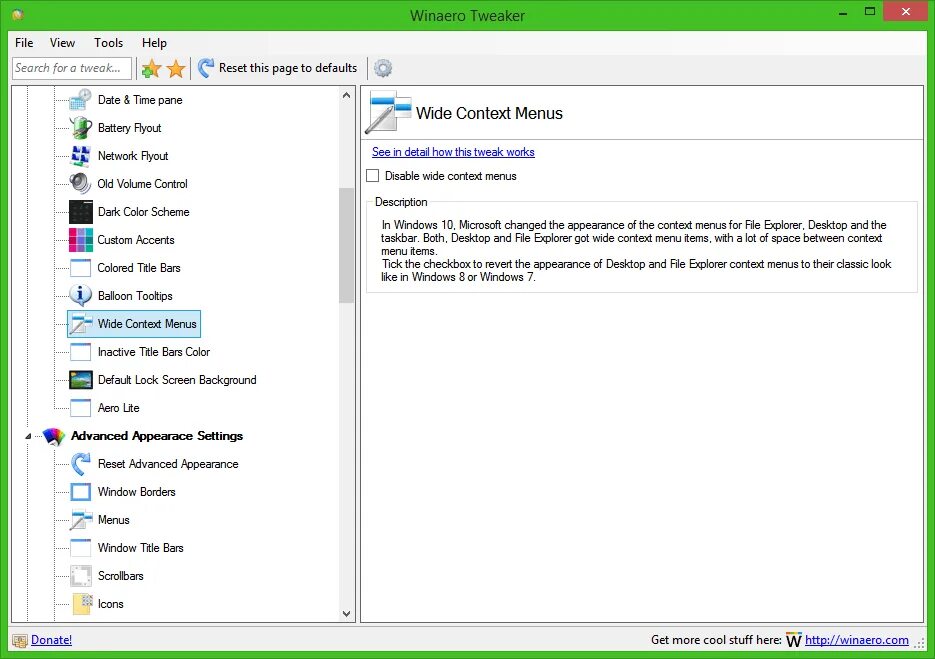935x659 pixels.
Task: Click the Advanced Appearance Settings palette icon
Action: (x=54, y=437)
